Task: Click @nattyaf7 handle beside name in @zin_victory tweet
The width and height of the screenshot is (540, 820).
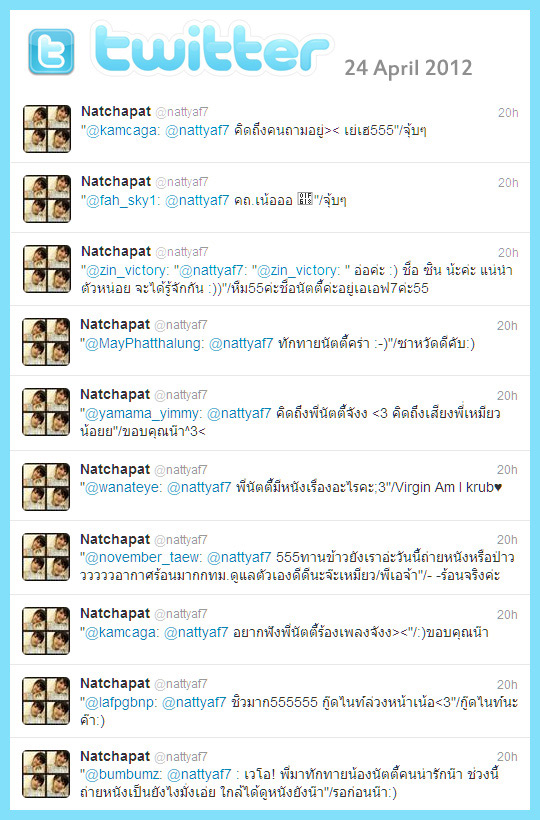Action: (x=182, y=252)
